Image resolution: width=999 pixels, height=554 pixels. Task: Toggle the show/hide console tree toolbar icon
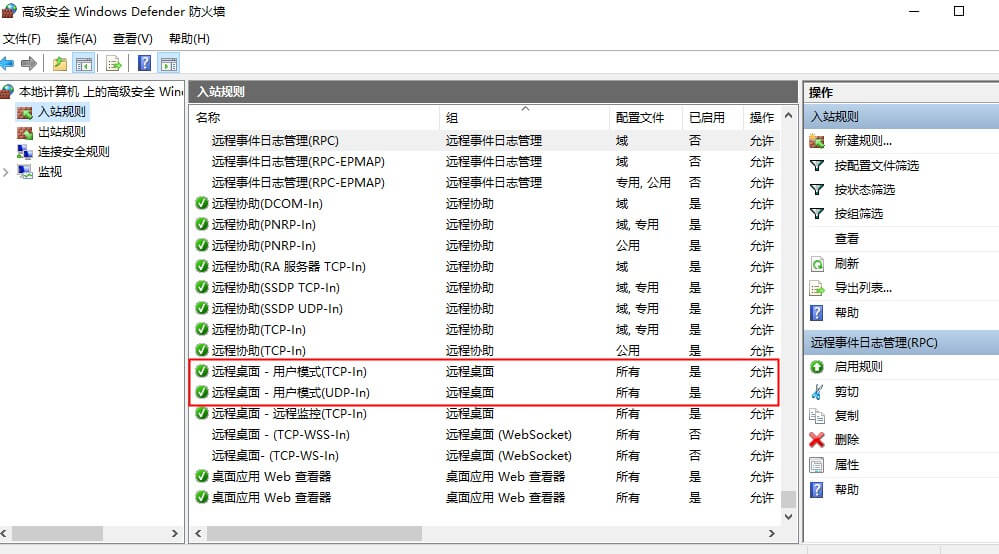[x=83, y=63]
